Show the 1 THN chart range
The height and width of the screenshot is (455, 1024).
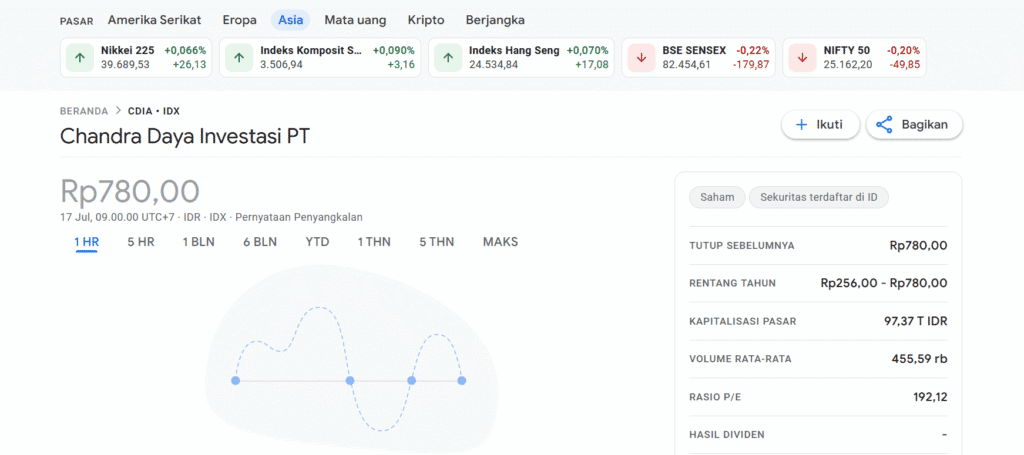(374, 242)
